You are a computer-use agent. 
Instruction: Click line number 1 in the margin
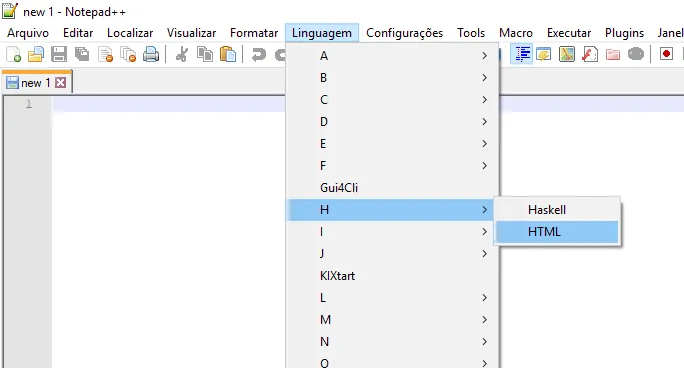pos(29,104)
